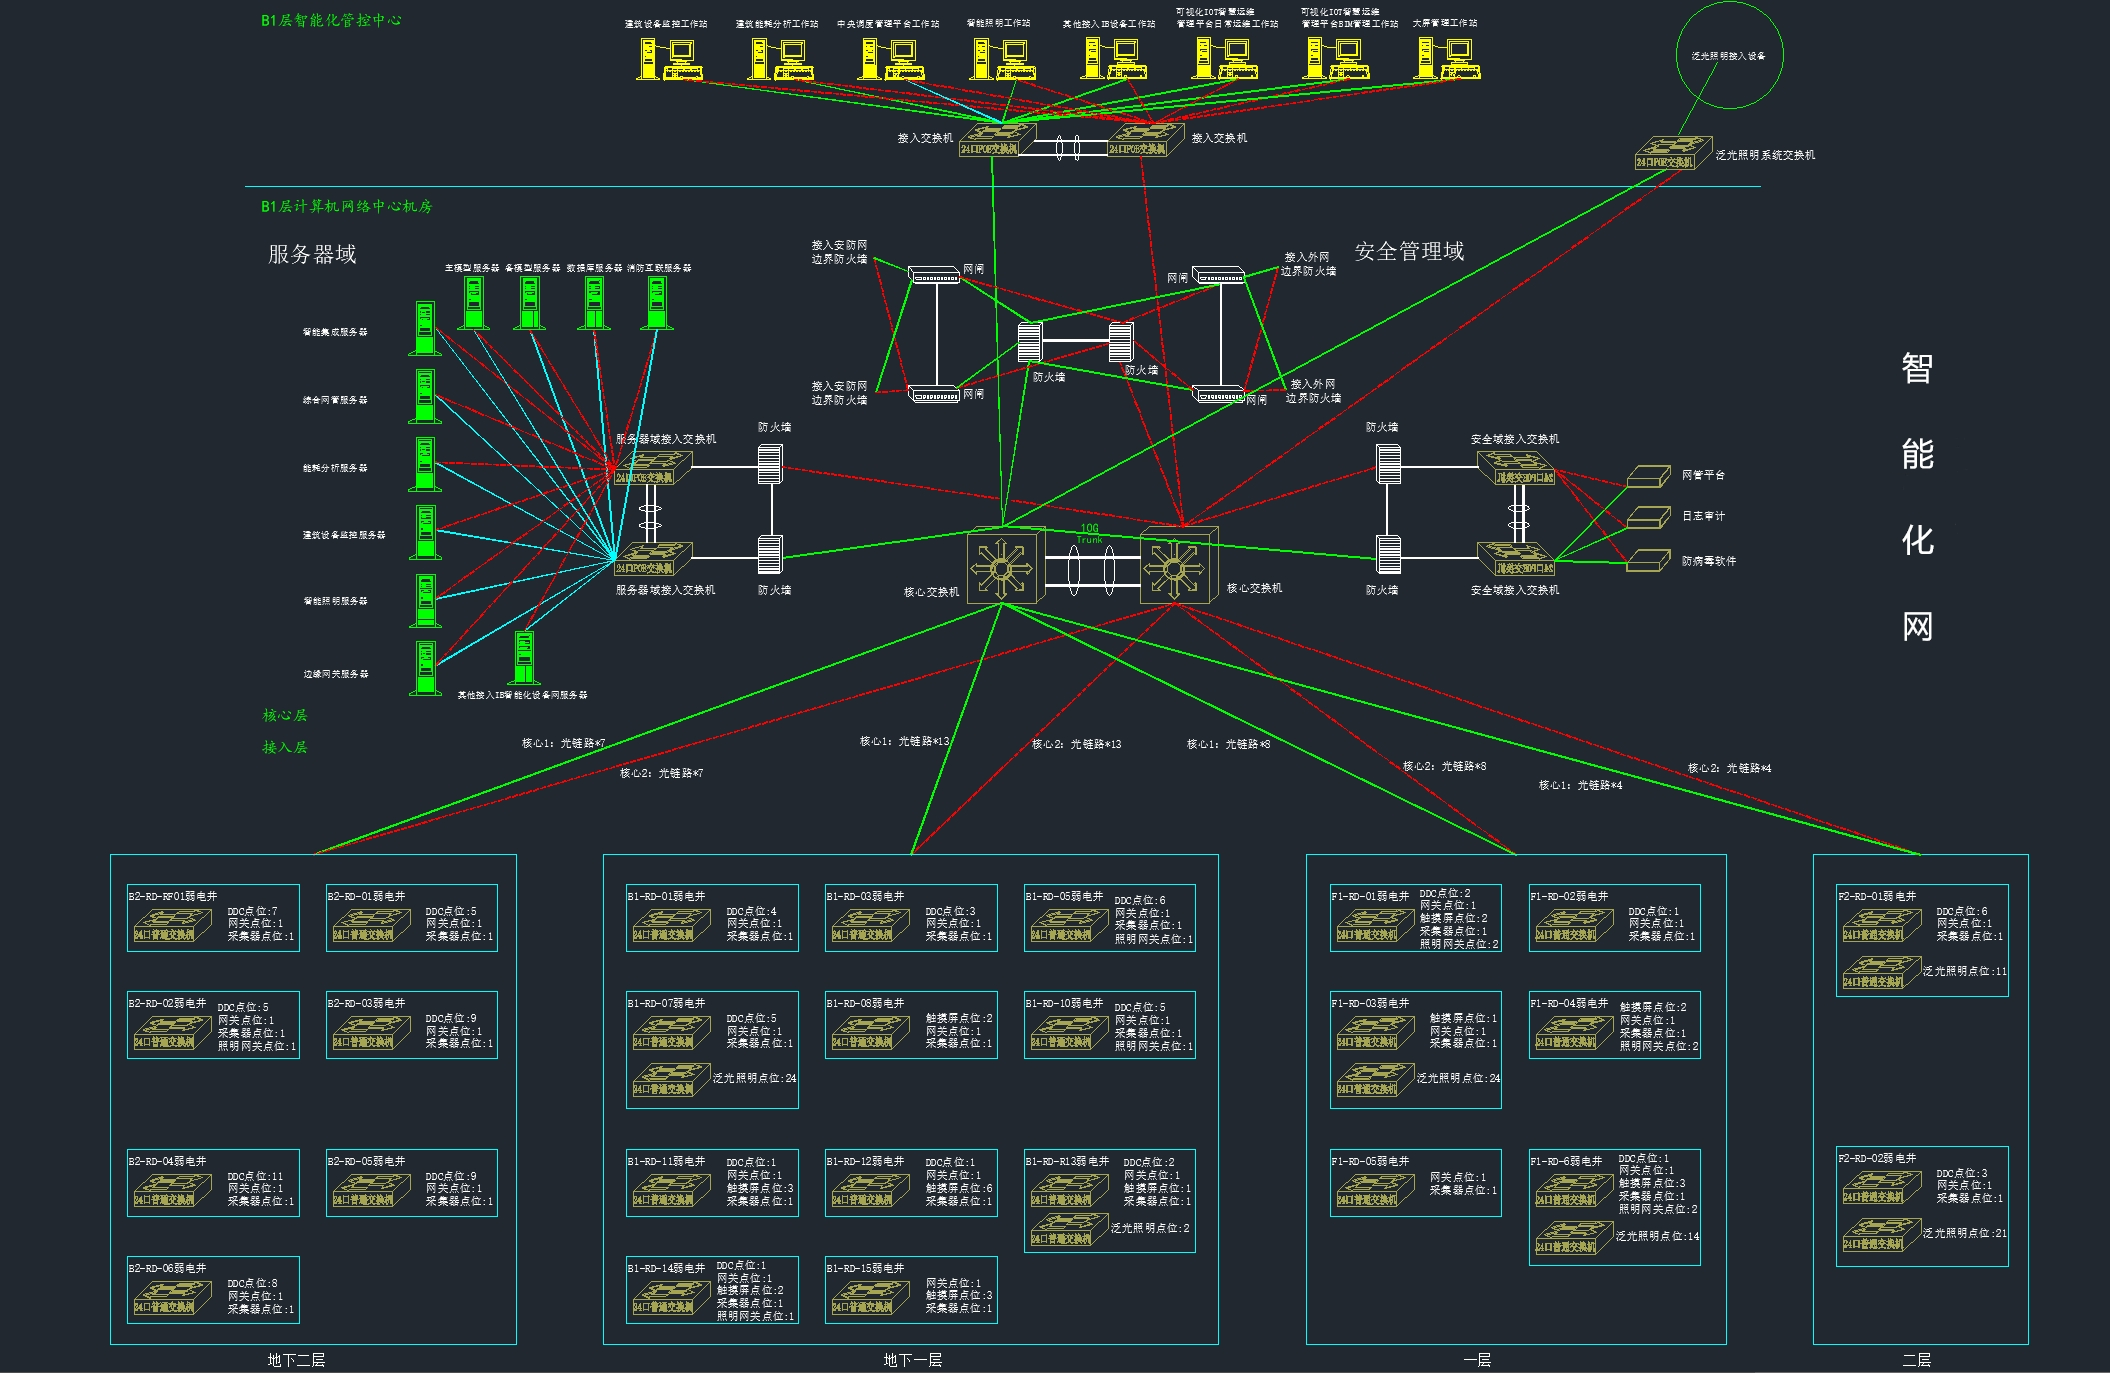Click the 智能集成服务器 server icon

[x=425, y=328]
